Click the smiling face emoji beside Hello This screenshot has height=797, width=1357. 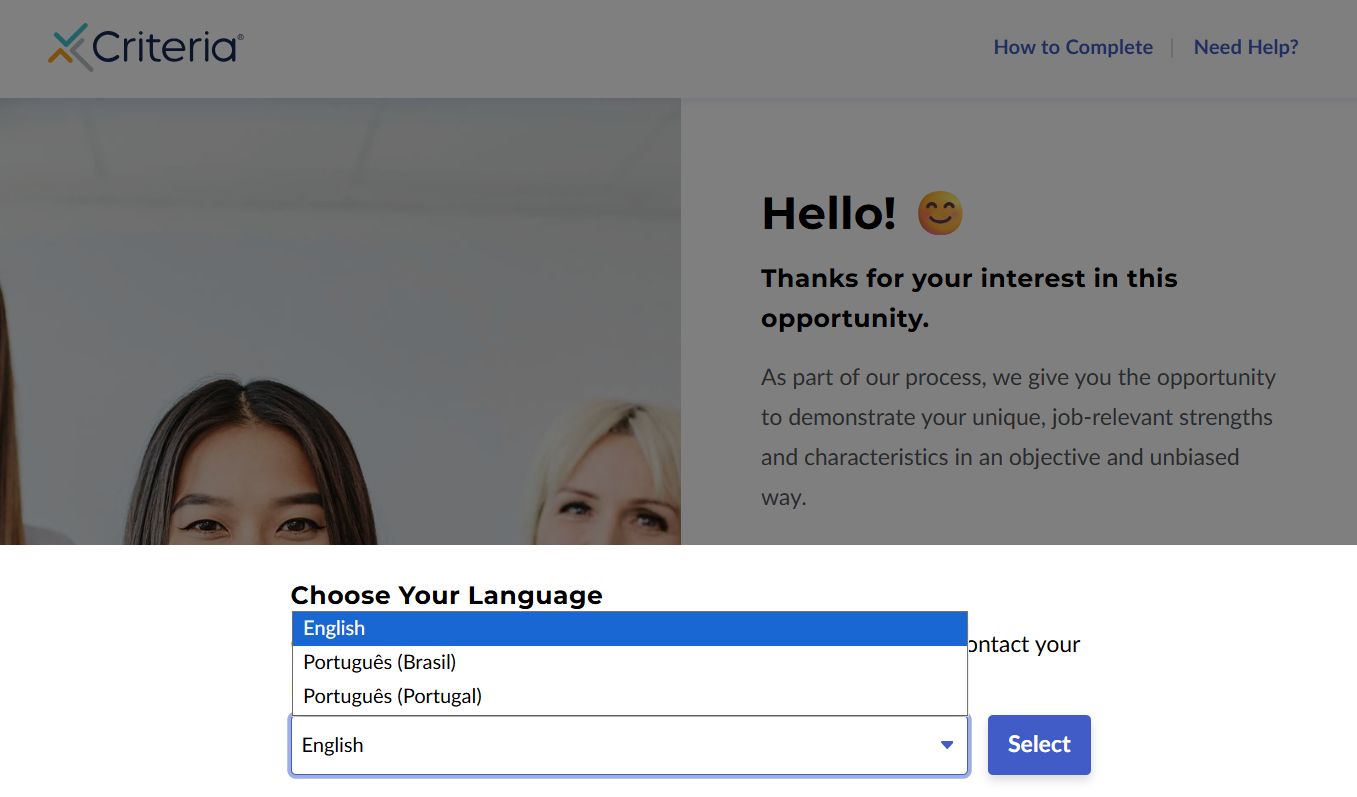[940, 213]
